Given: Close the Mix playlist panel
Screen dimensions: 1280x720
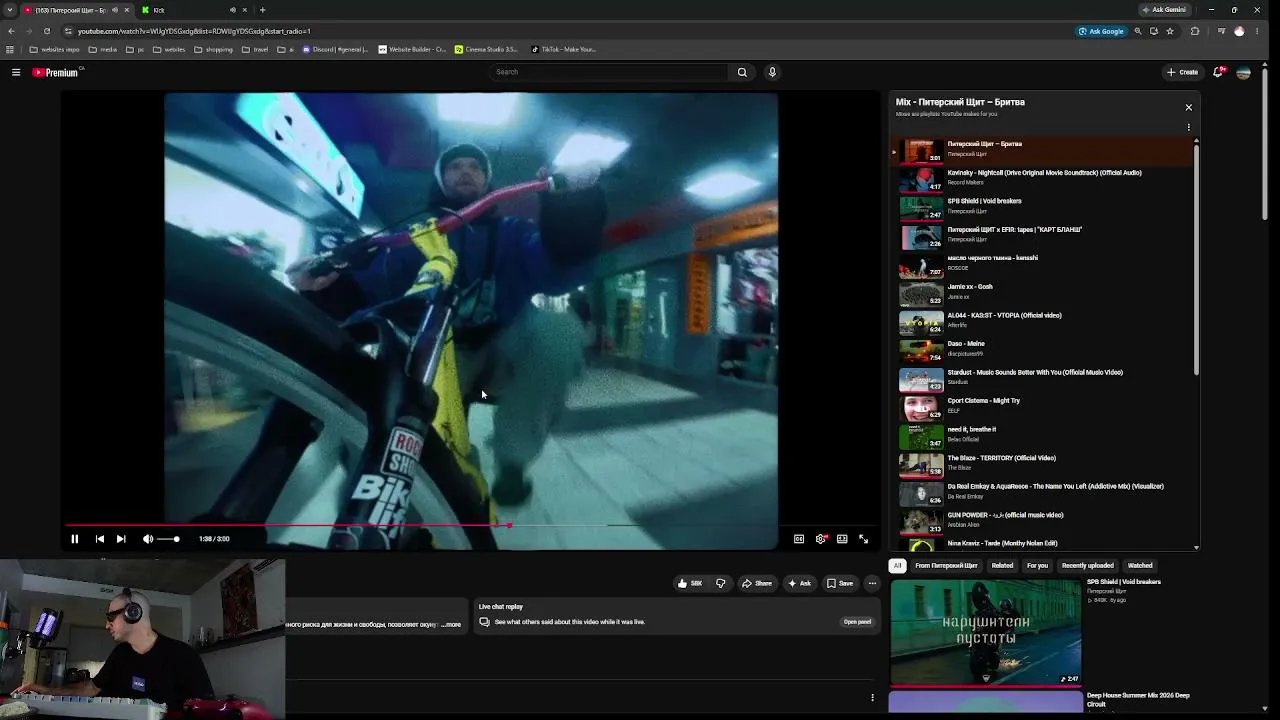Looking at the screenshot, I should tap(1189, 107).
